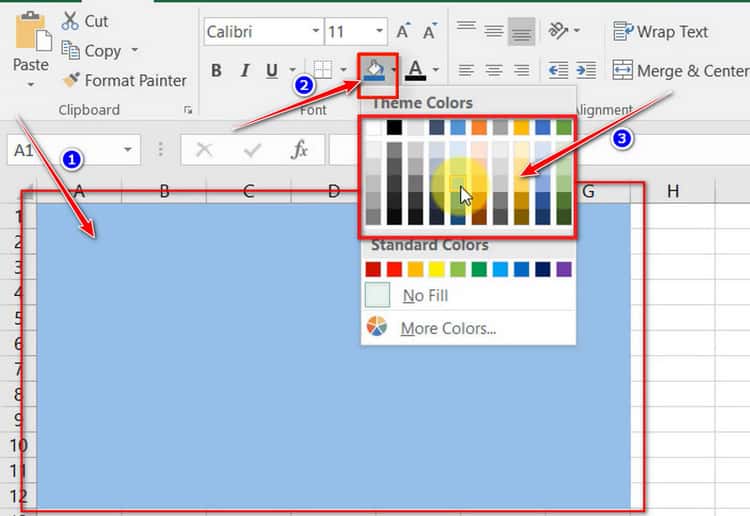Decrease the indent level

pyautogui.click(x=558, y=70)
